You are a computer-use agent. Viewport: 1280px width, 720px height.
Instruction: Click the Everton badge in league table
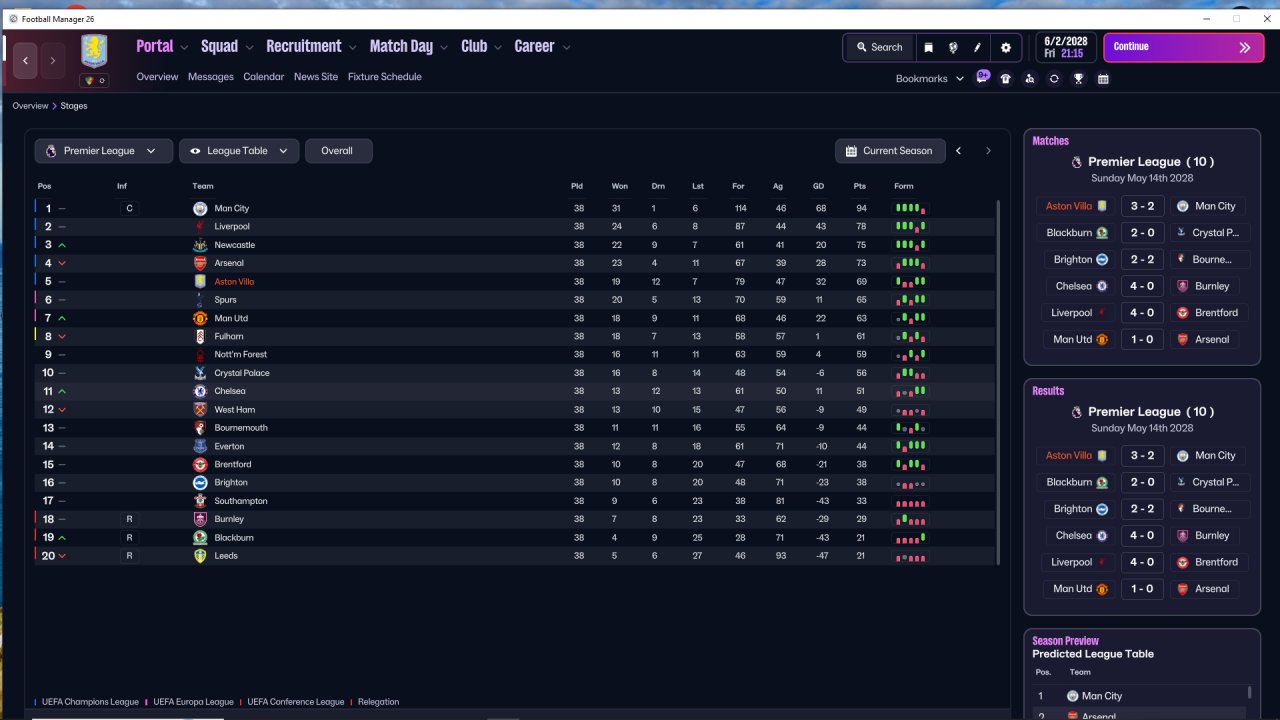200,446
